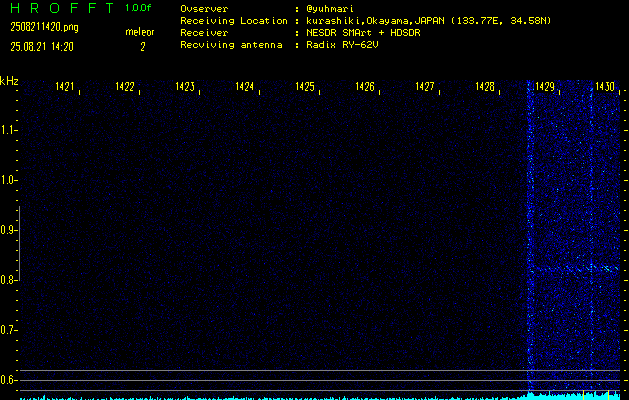Click the Radix RY-62V antenna text
The image size is (629, 400).
(342, 45)
